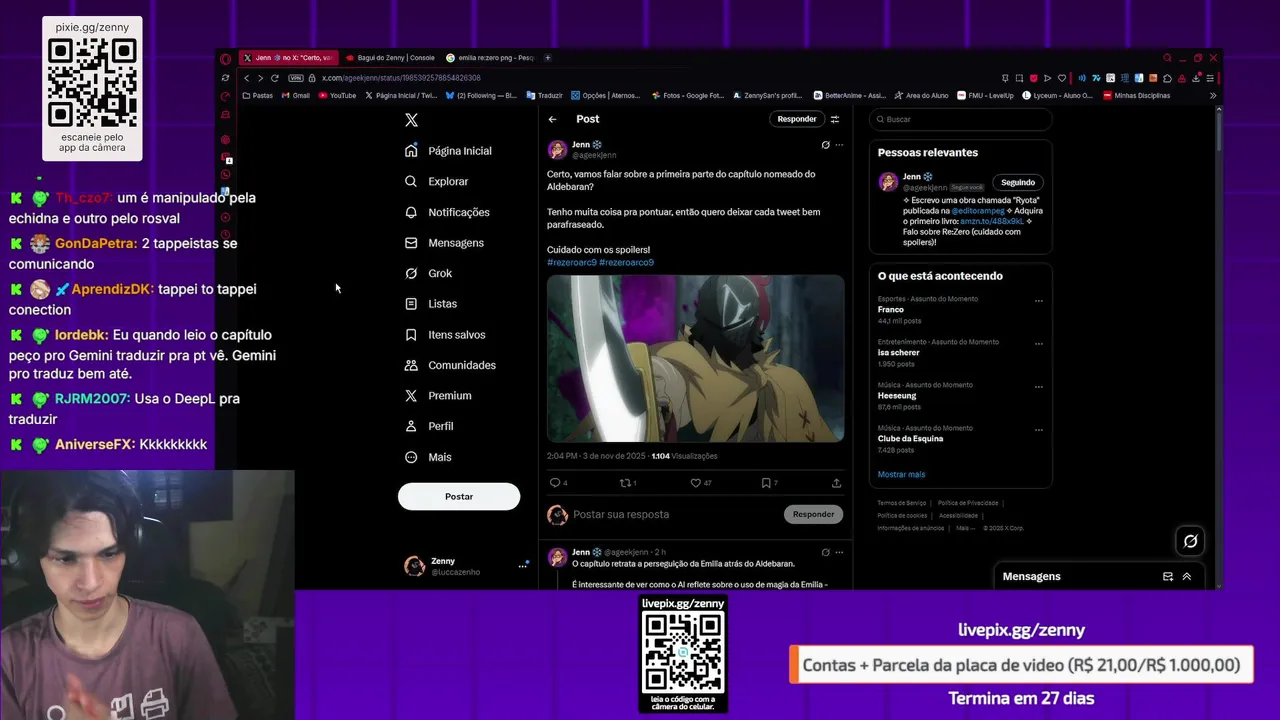Expand the Mensagens drawer chevrons
Screen dimensions: 1280x720
coord(1187,577)
